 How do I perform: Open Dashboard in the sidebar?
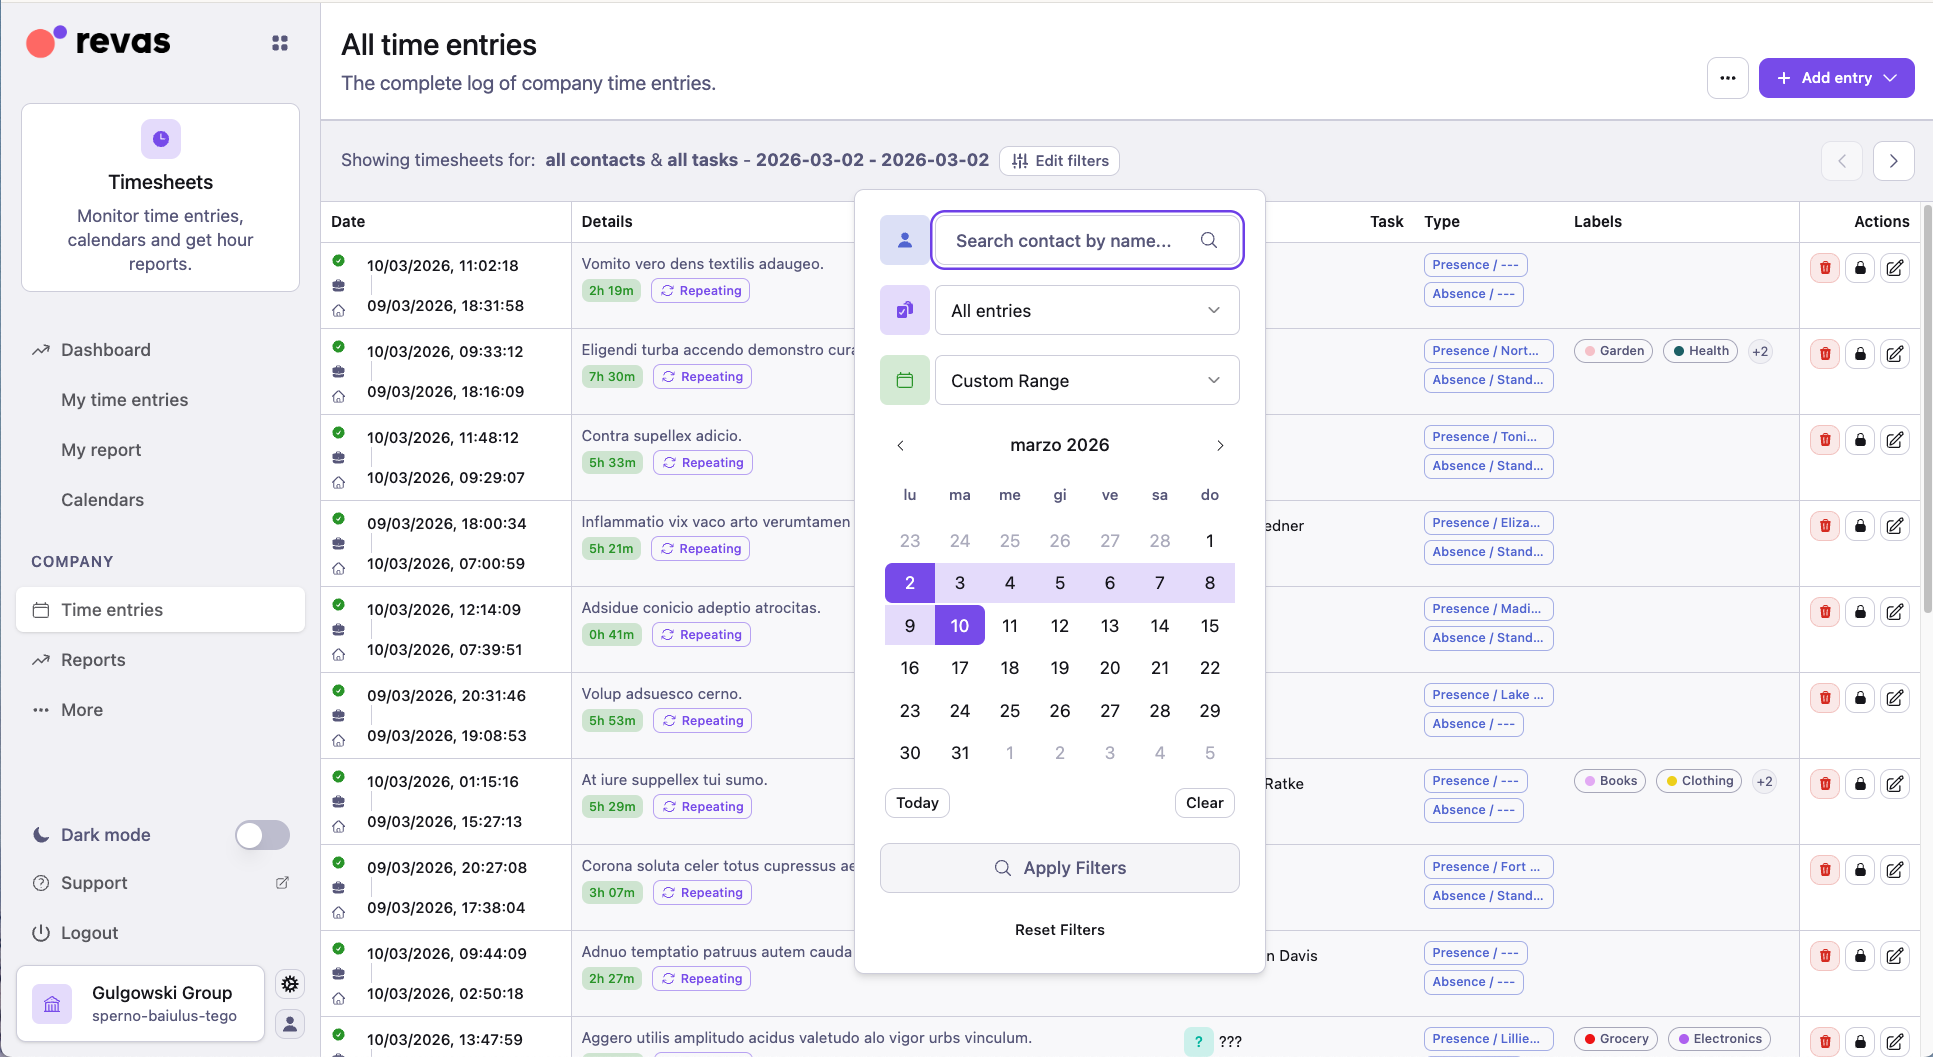[x=106, y=350]
